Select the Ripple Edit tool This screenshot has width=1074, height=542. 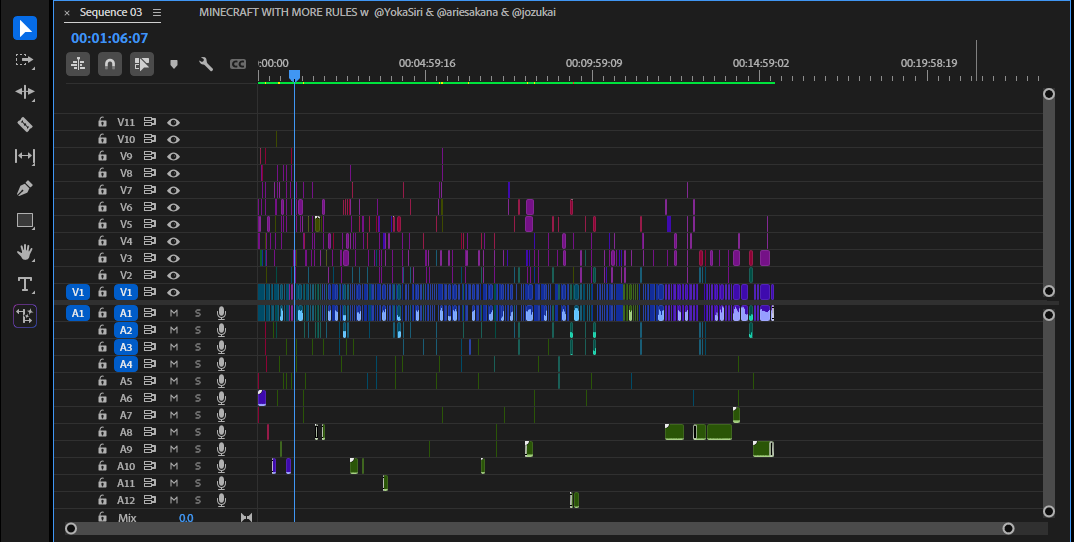(x=25, y=92)
